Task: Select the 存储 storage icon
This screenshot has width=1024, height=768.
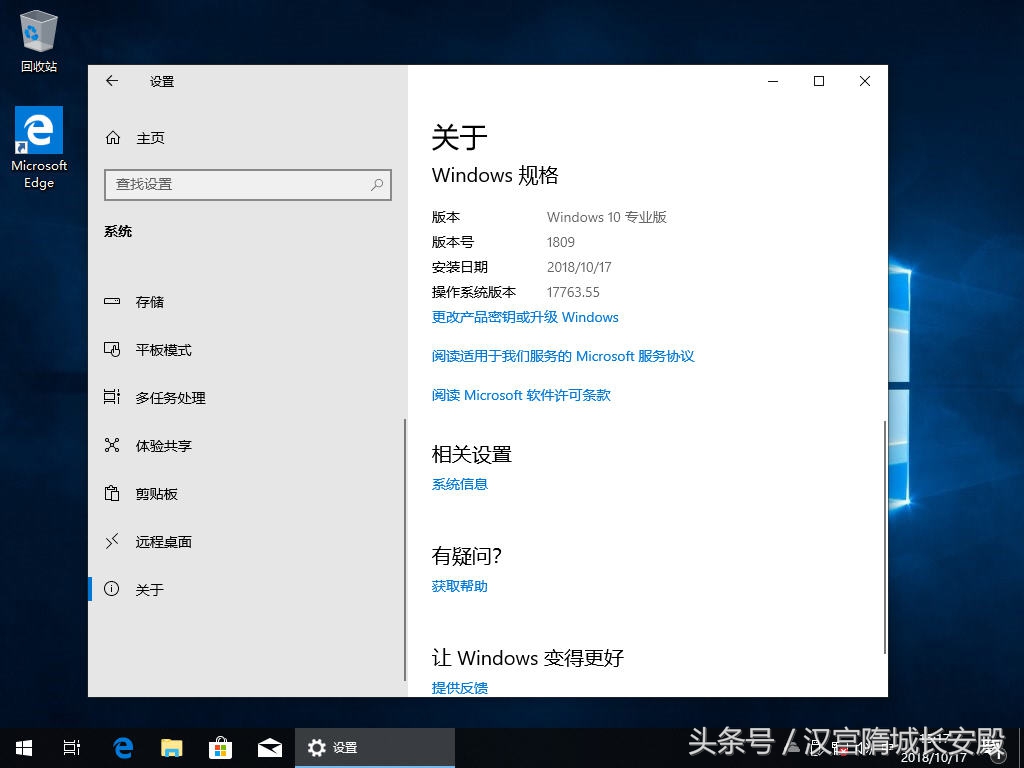Action: click(x=112, y=302)
